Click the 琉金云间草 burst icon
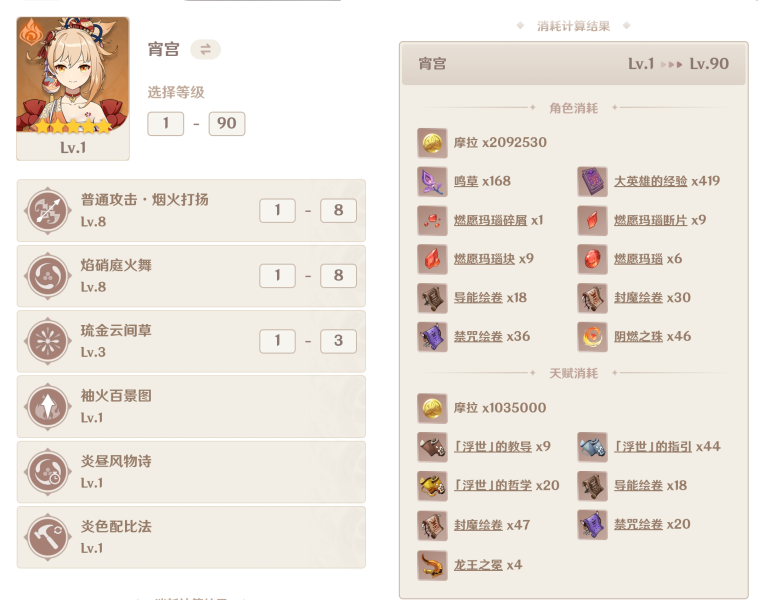 48,341
